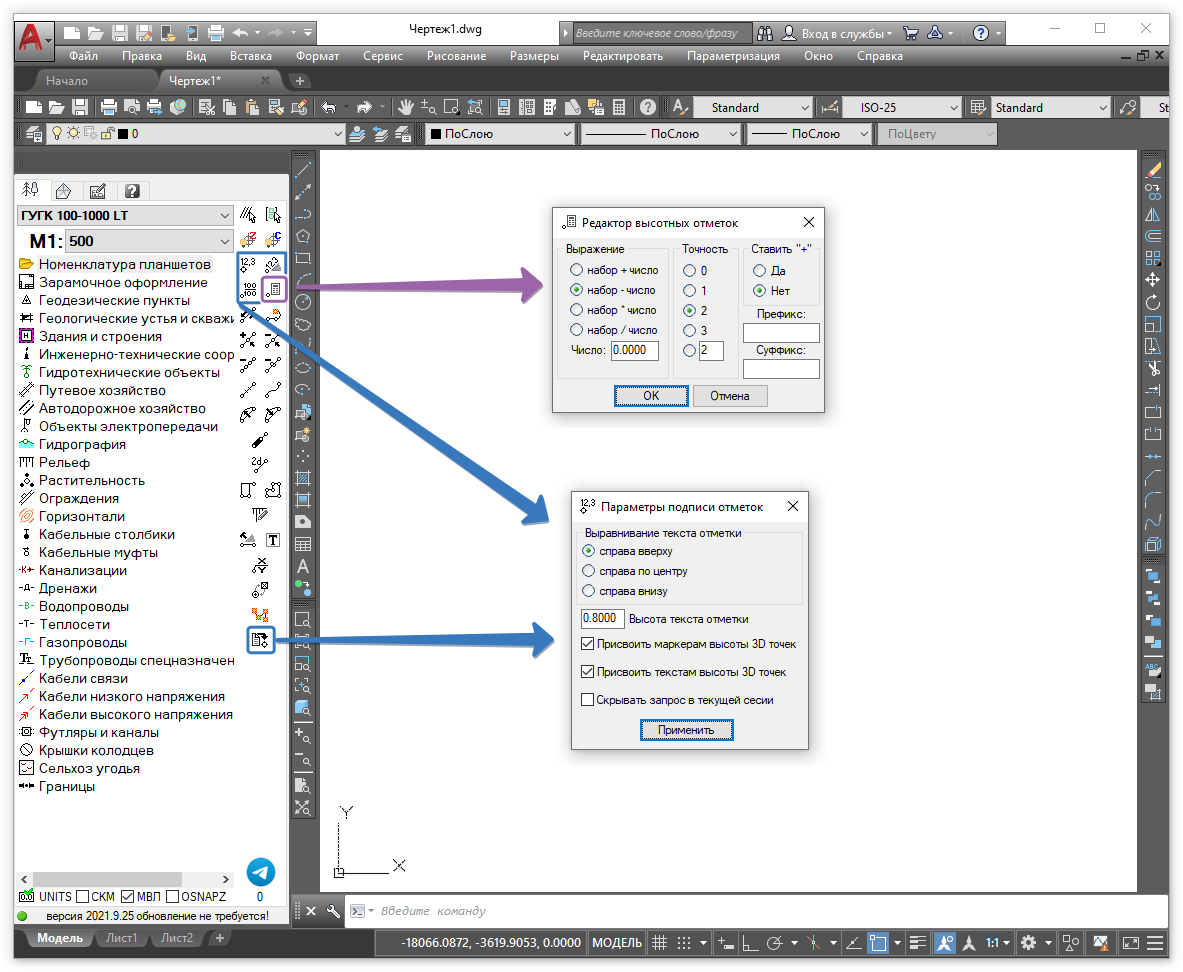Open the elevation mark editor icon
1183x972 pixels.
point(274,290)
